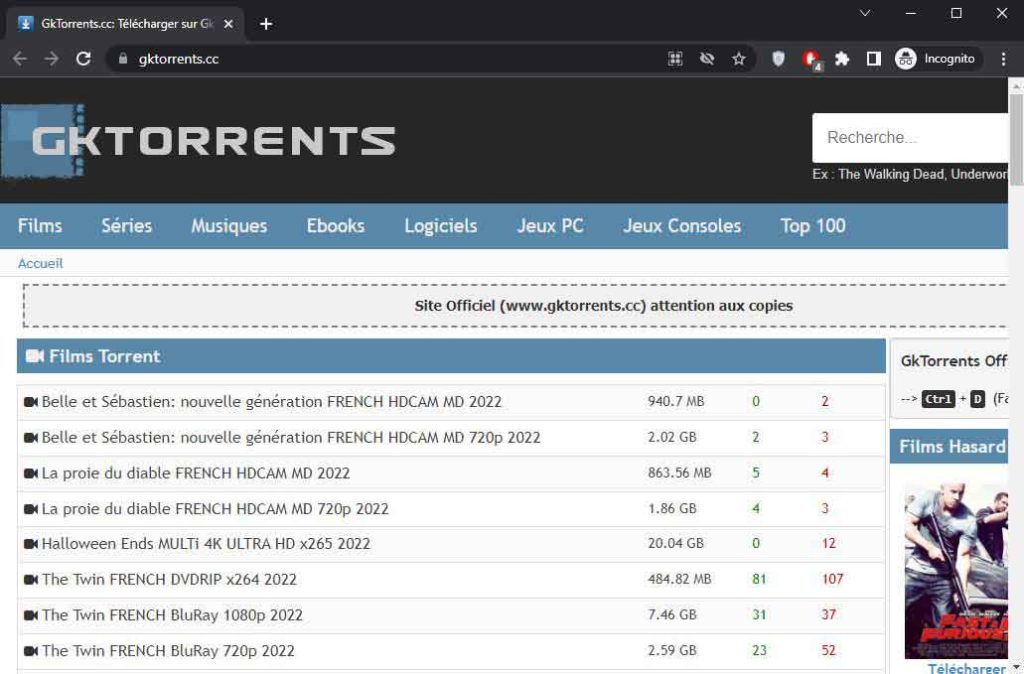Screen dimensions: 1024x674
Task: Click the 484.82 MB size cell
Action: coord(679,579)
